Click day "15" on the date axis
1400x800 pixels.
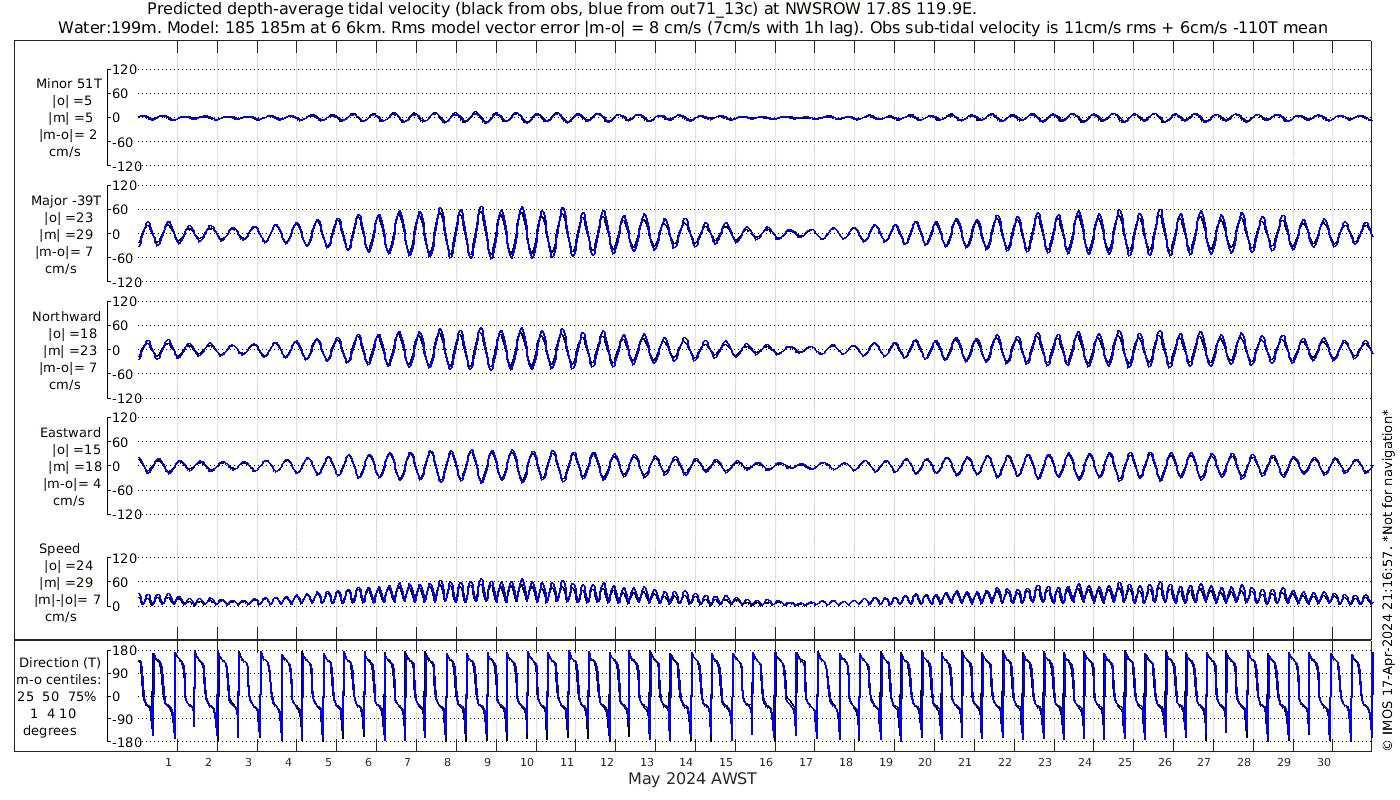726,762
